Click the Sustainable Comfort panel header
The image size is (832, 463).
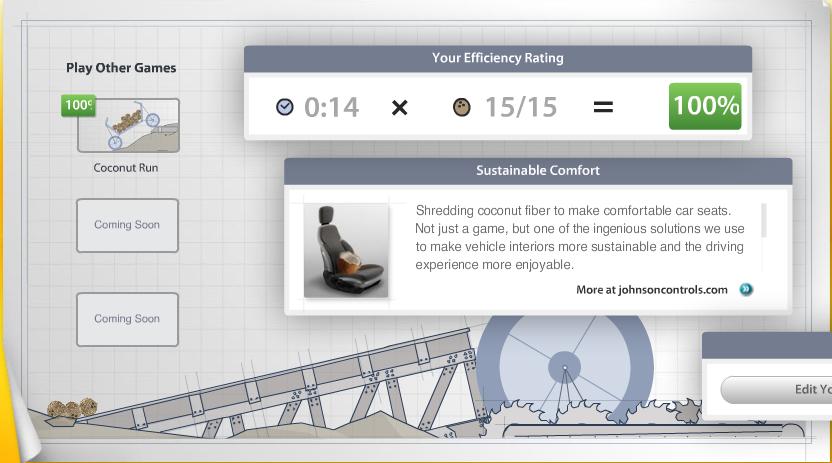[x=538, y=171]
